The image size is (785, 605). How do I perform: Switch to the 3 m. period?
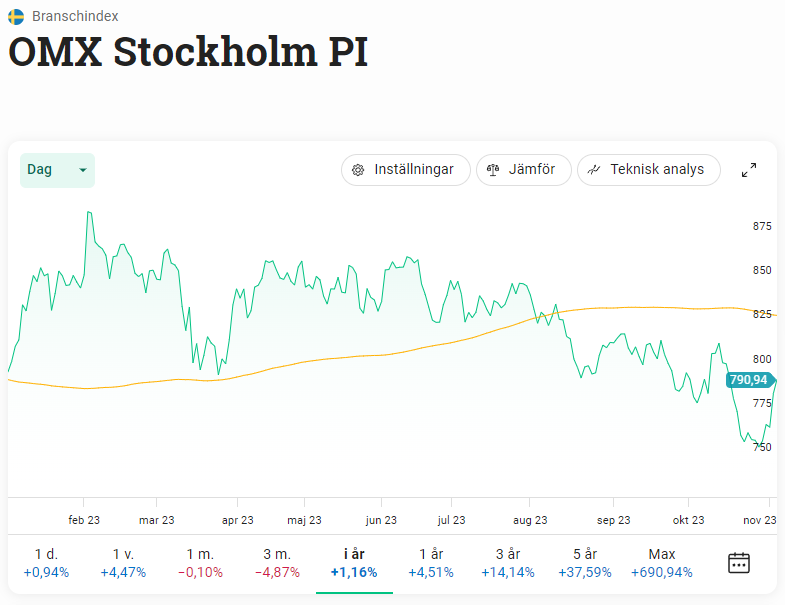point(277,563)
